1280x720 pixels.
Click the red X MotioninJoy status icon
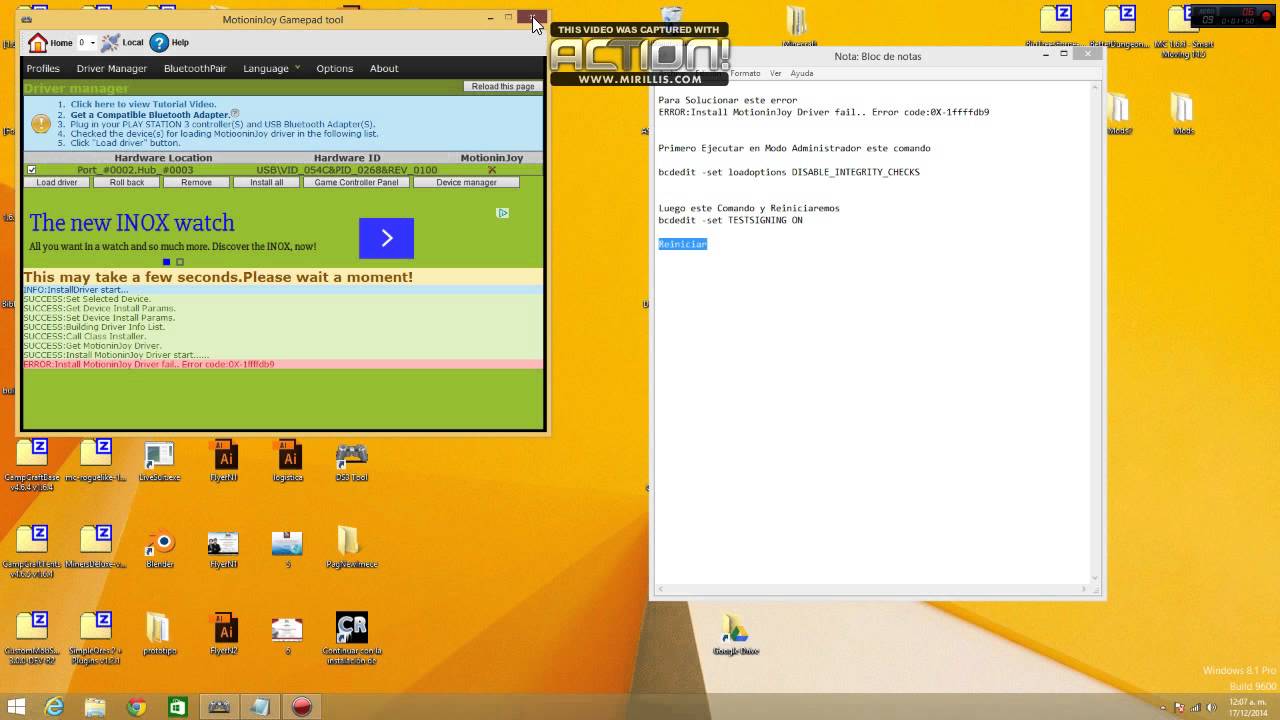491,170
